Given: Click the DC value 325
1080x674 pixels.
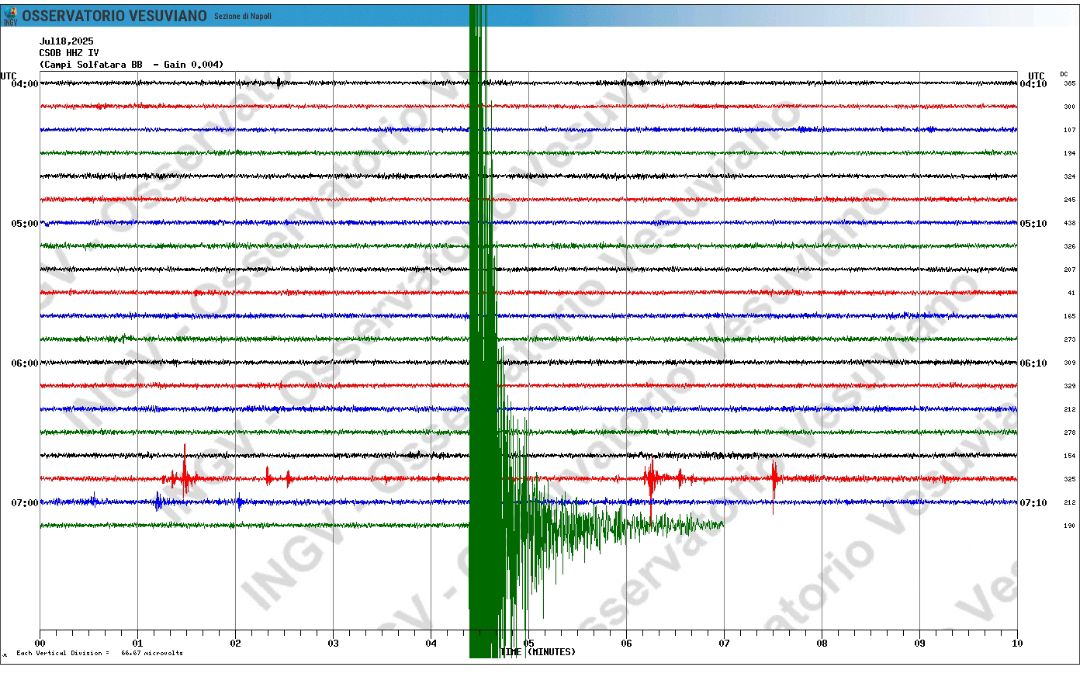Looking at the screenshot, I should coord(1069,479).
